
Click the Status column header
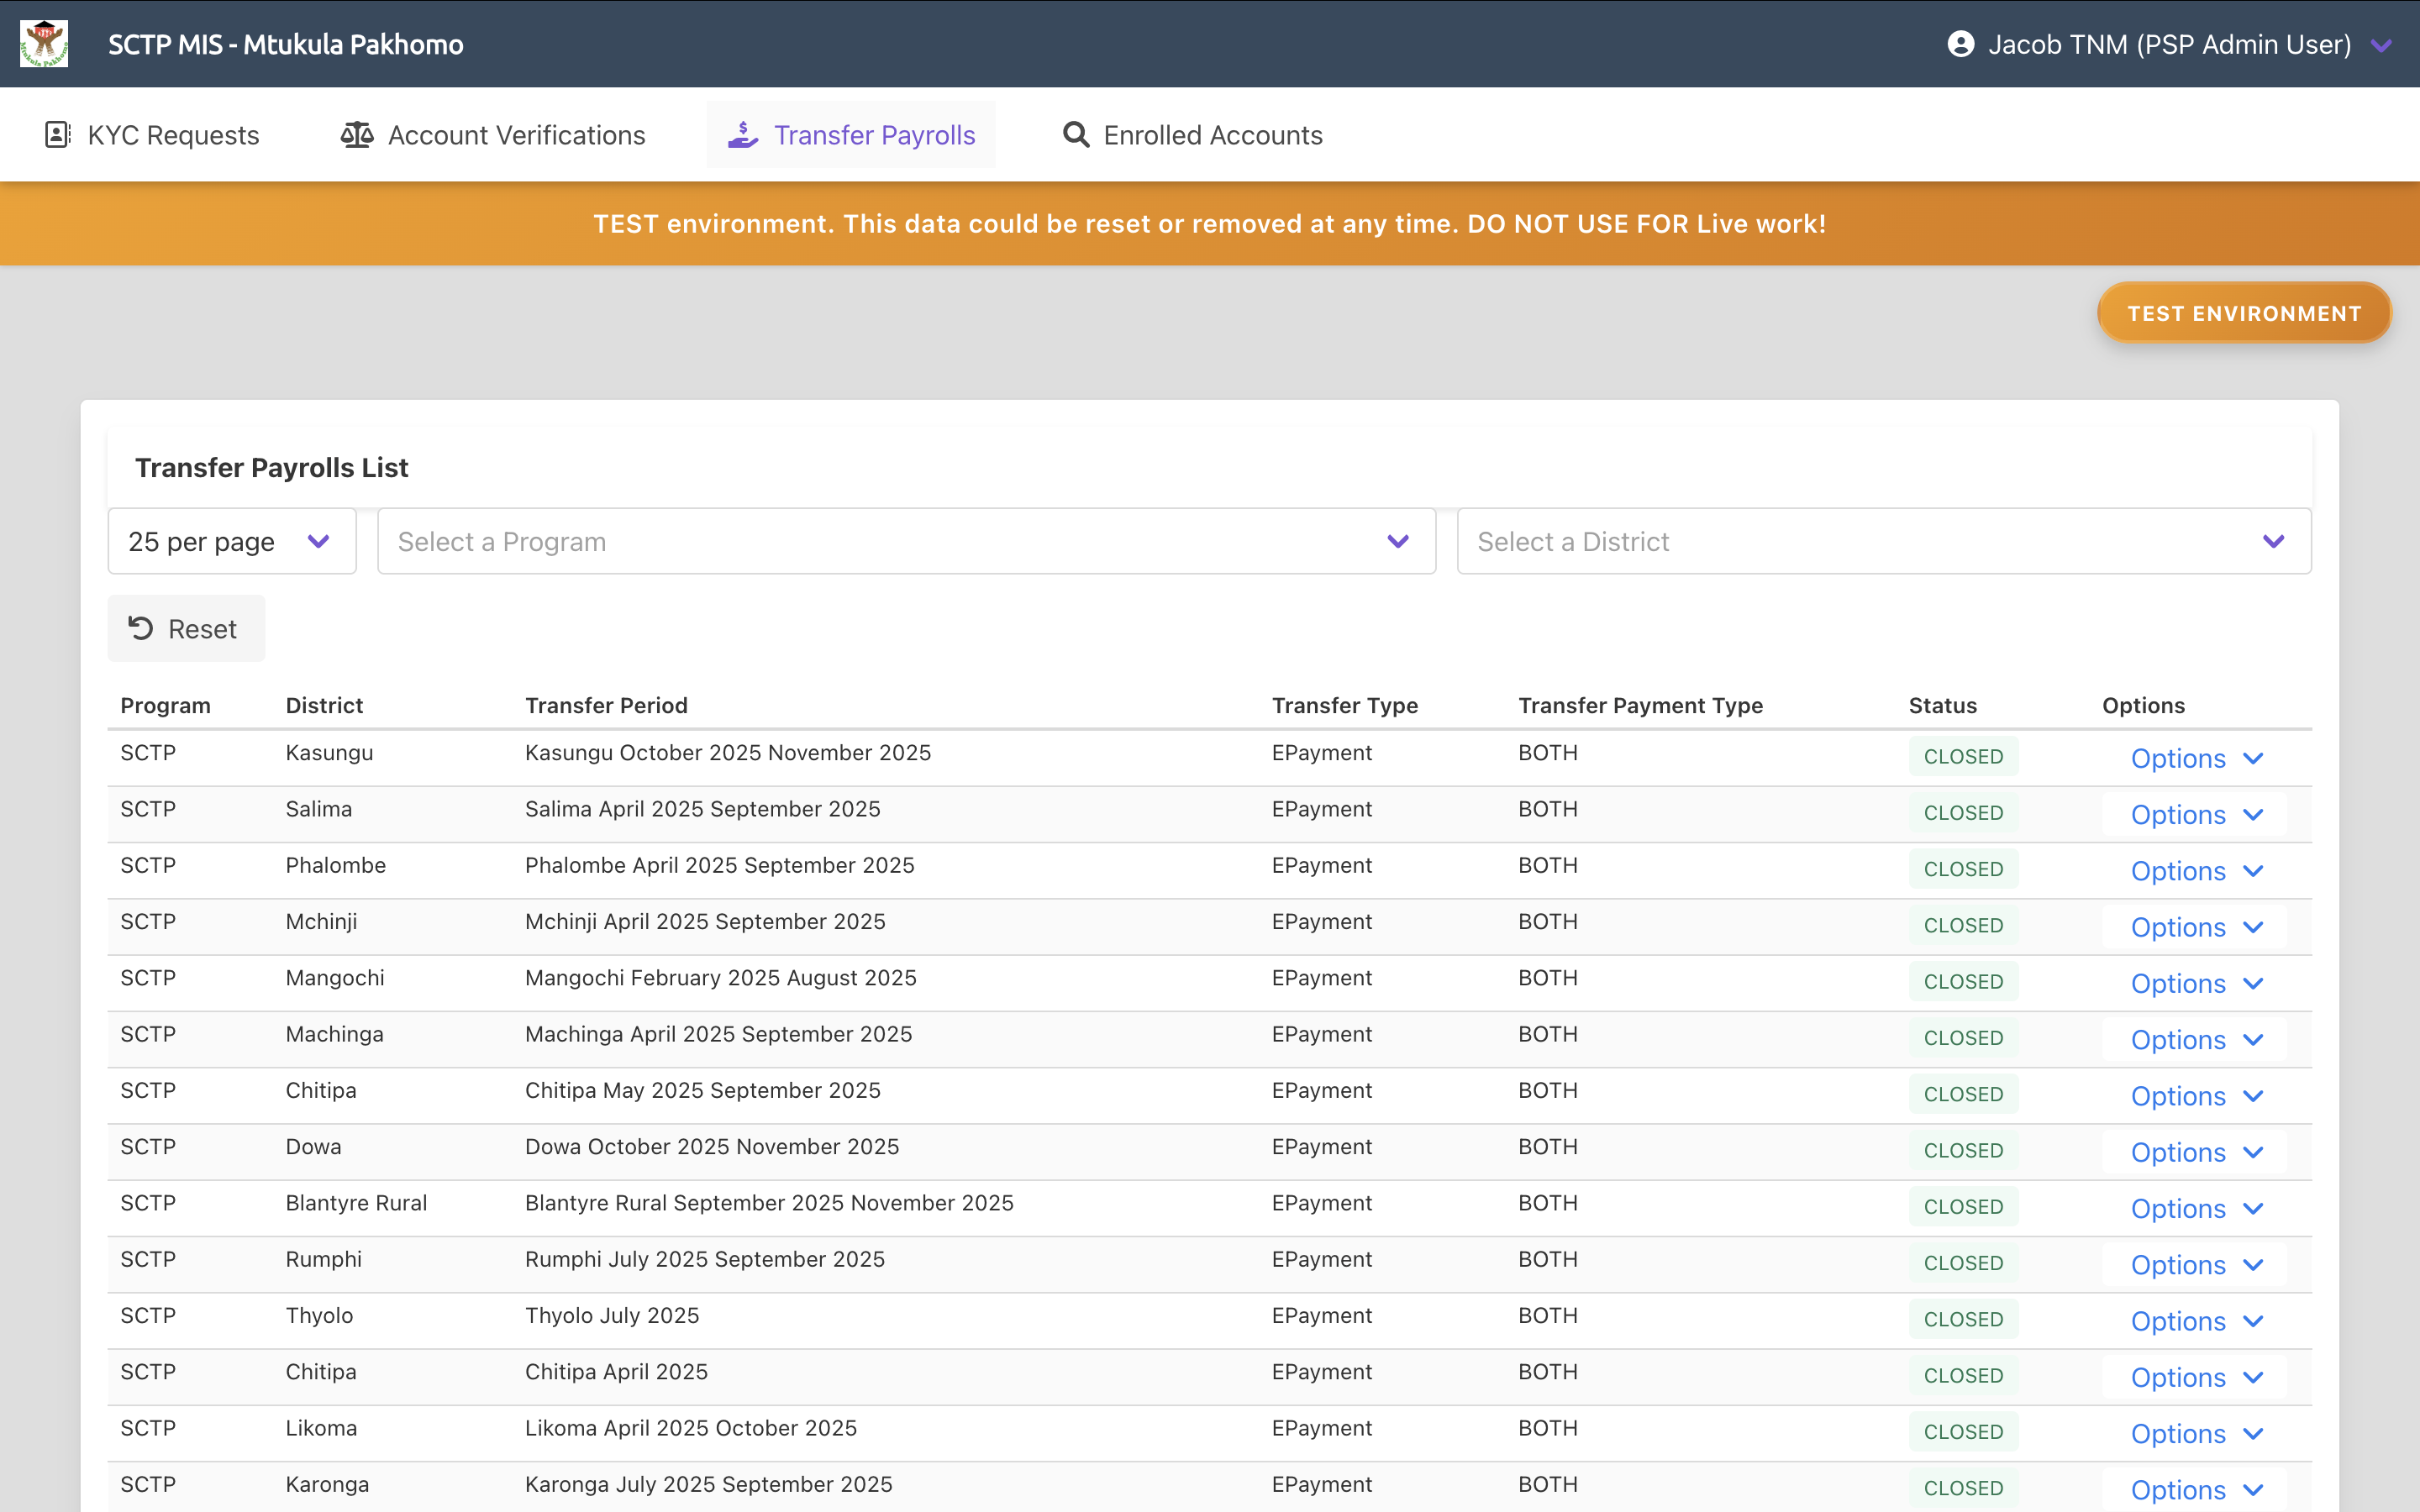tap(1942, 705)
